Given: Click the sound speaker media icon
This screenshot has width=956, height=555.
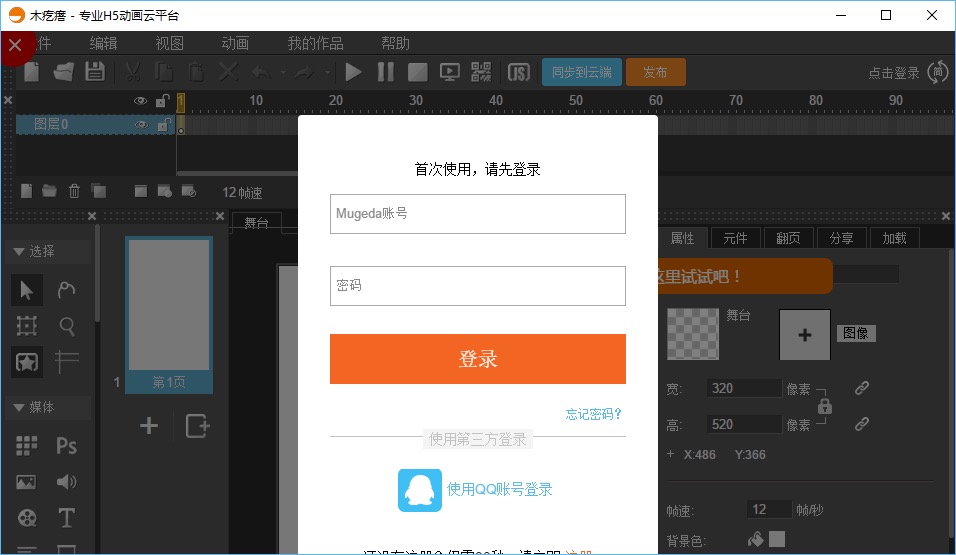Looking at the screenshot, I should 67,482.
